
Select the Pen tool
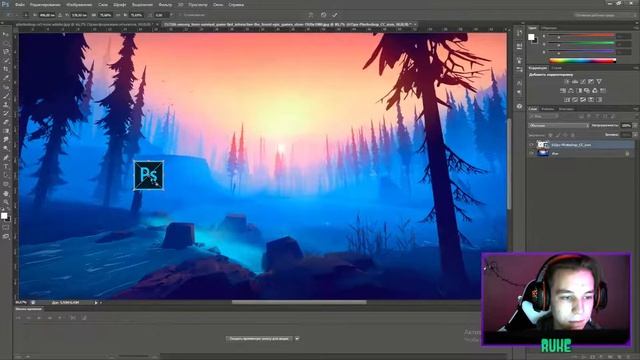coord(5,158)
